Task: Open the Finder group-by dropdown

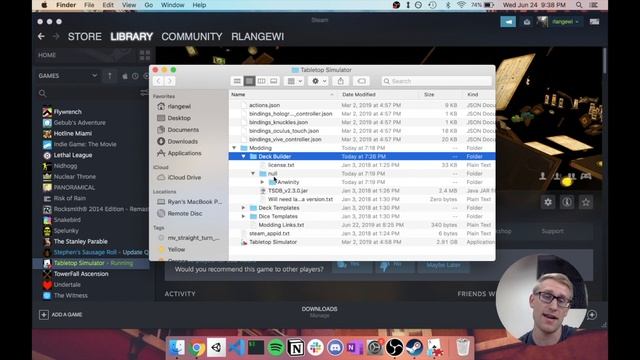Action: click(x=294, y=81)
